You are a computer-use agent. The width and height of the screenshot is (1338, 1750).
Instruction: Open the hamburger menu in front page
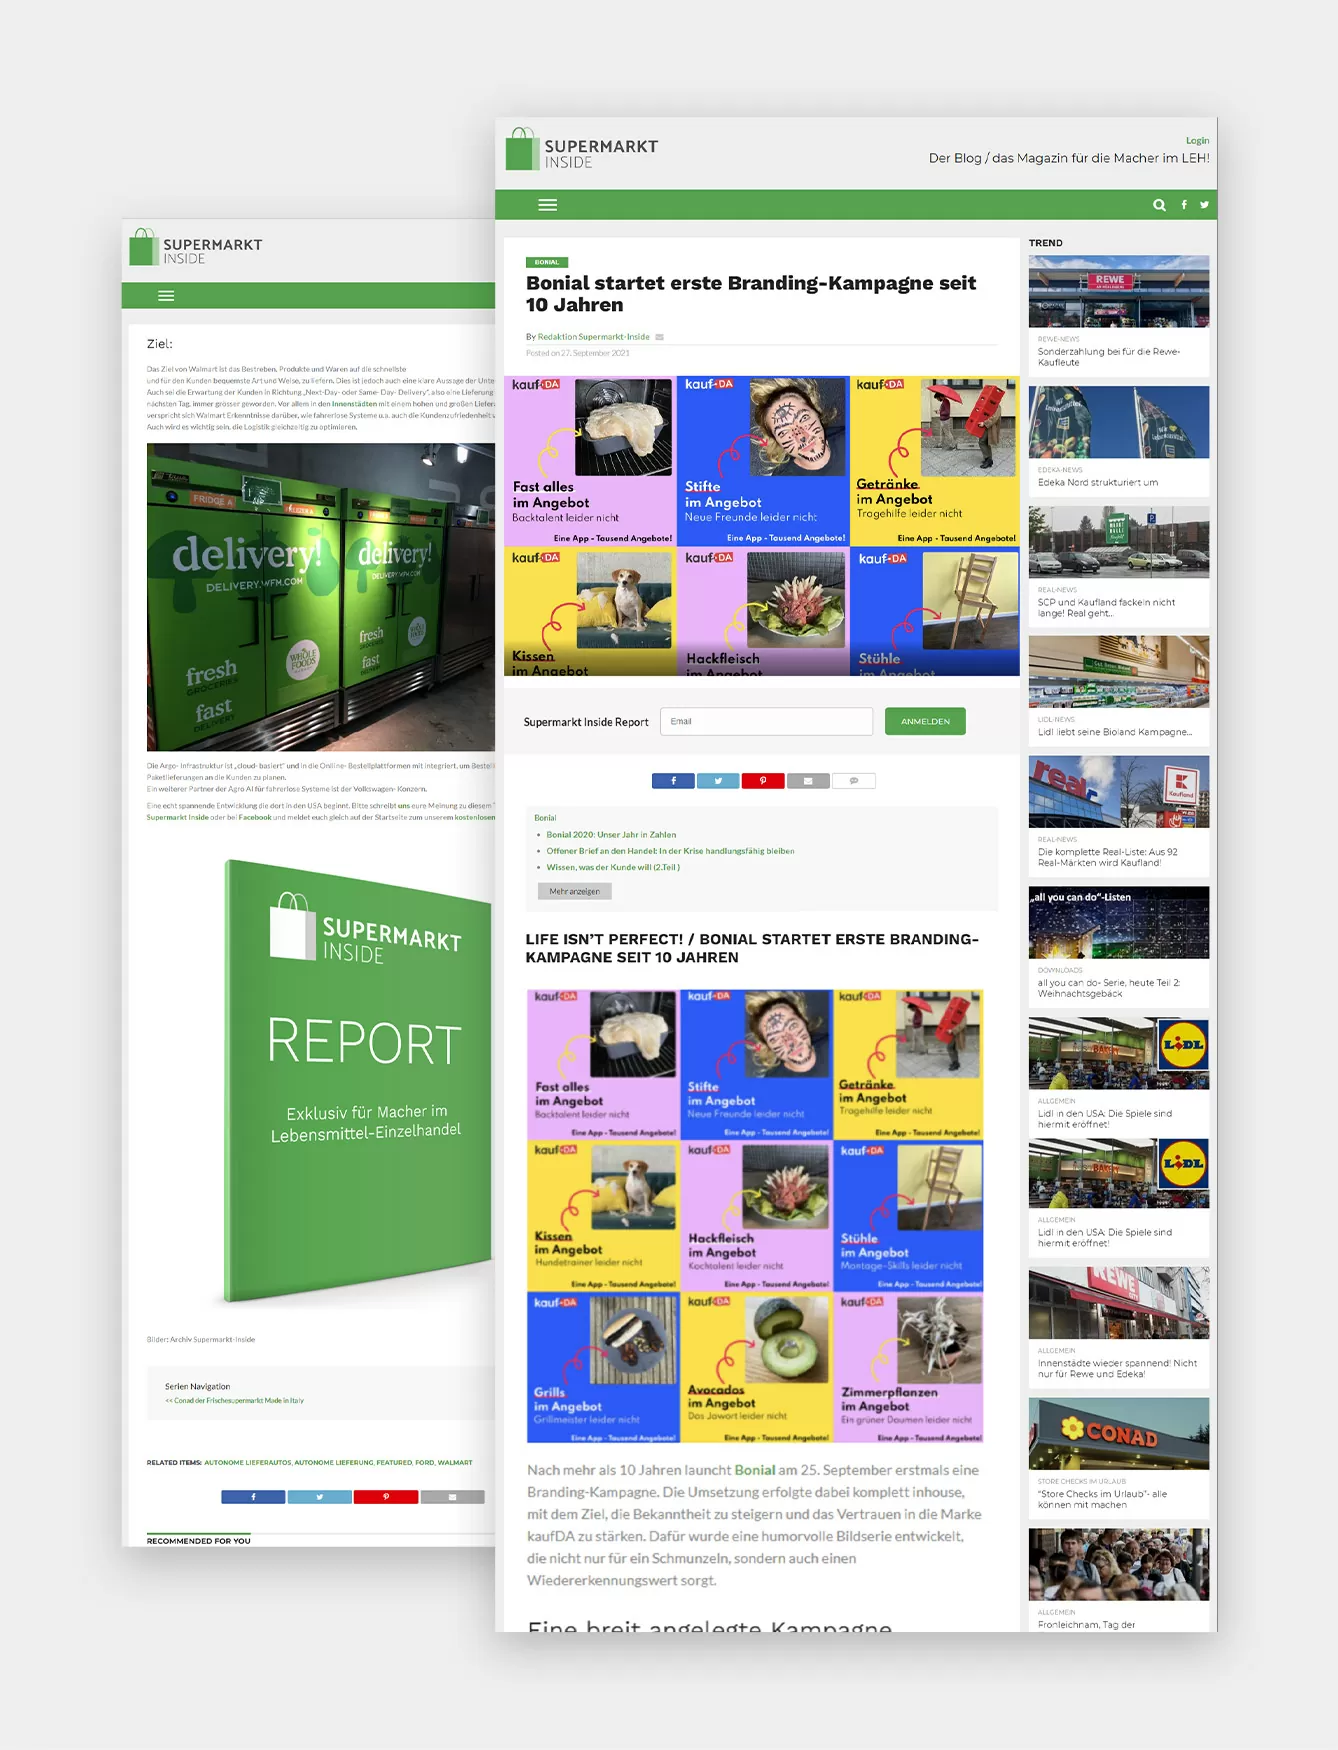pyautogui.click(x=547, y=205)
